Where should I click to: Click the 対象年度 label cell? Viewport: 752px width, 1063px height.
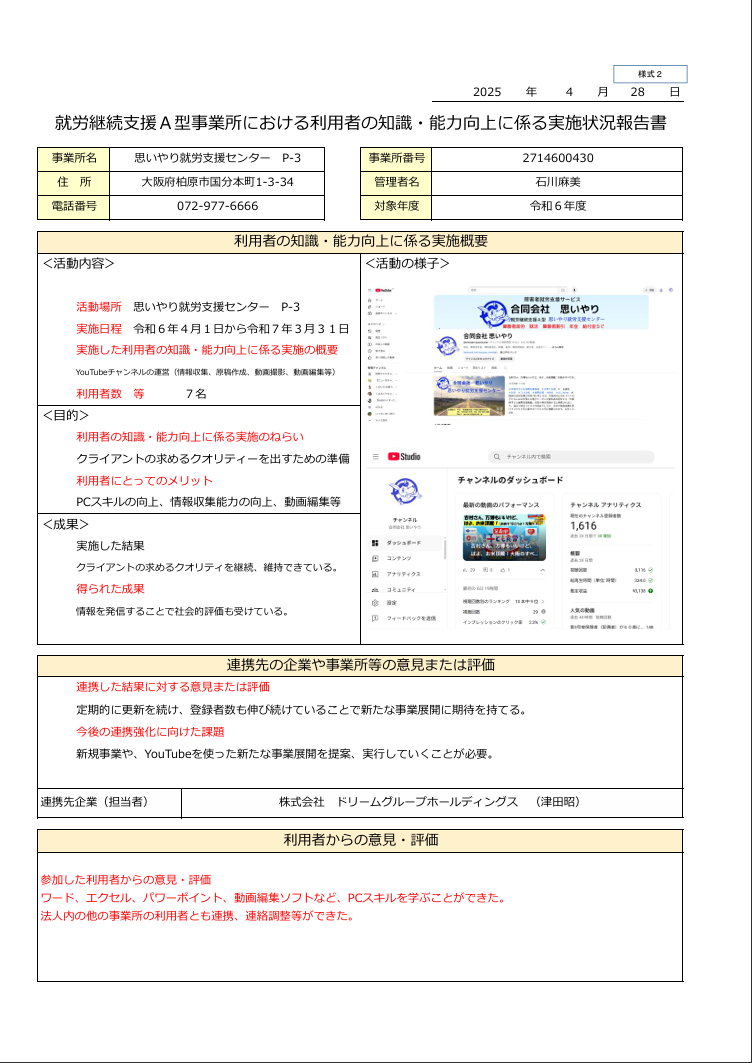396,207
